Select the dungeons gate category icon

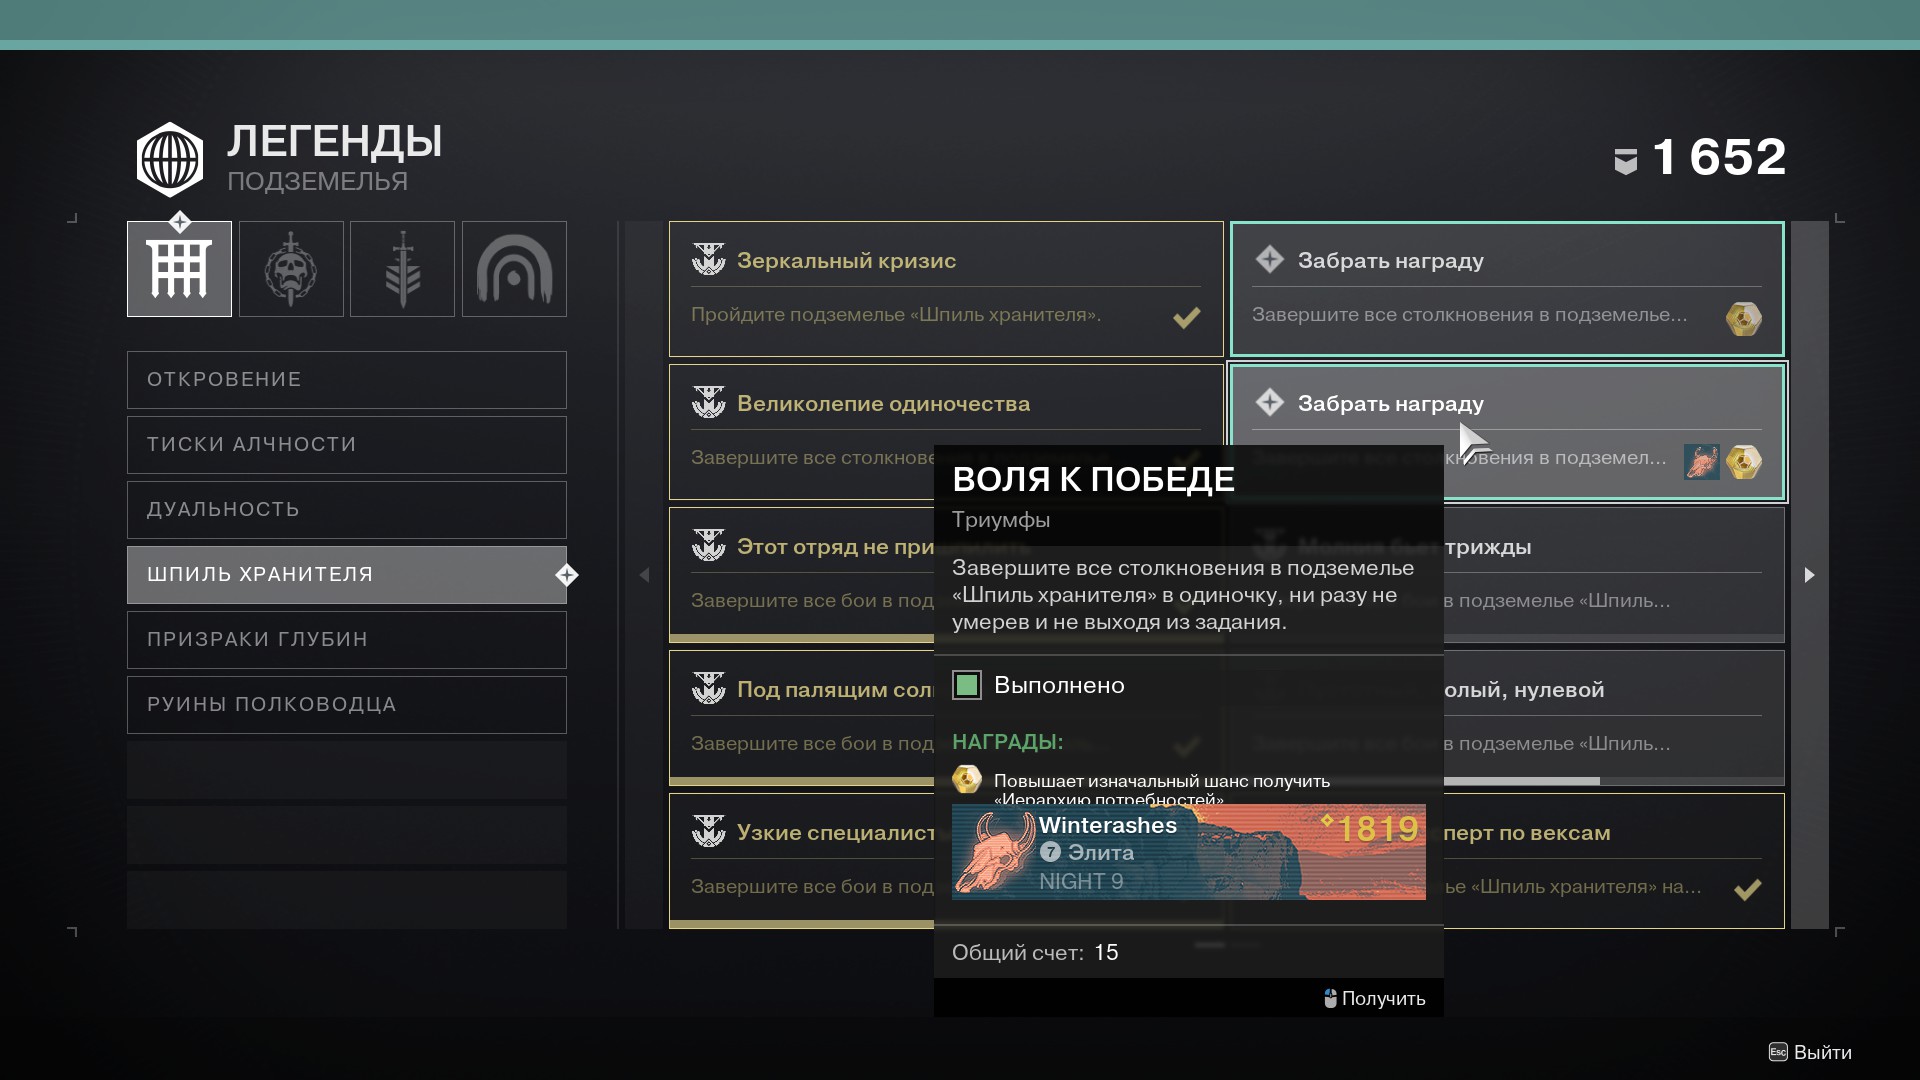179,269
